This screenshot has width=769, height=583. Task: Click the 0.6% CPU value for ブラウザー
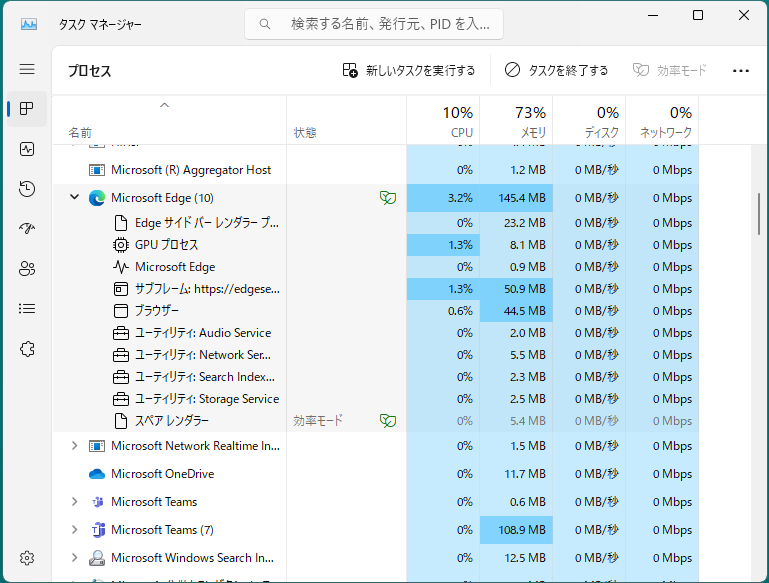[x=460, y=311]
